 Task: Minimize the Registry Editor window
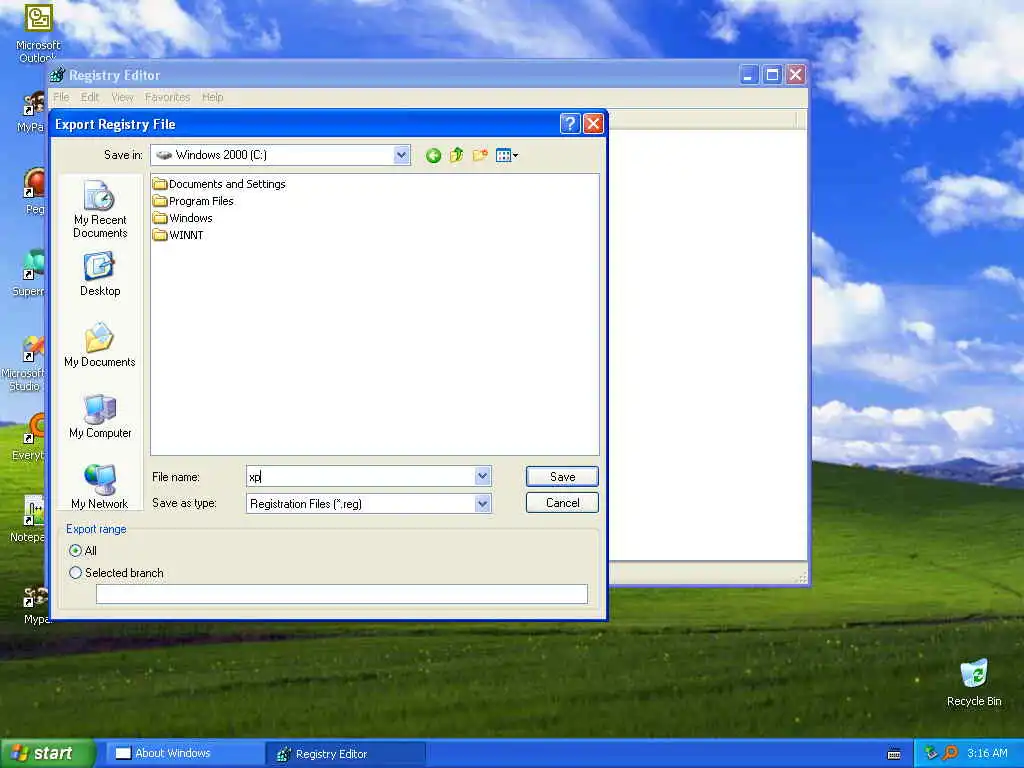(x=748, y=74)
